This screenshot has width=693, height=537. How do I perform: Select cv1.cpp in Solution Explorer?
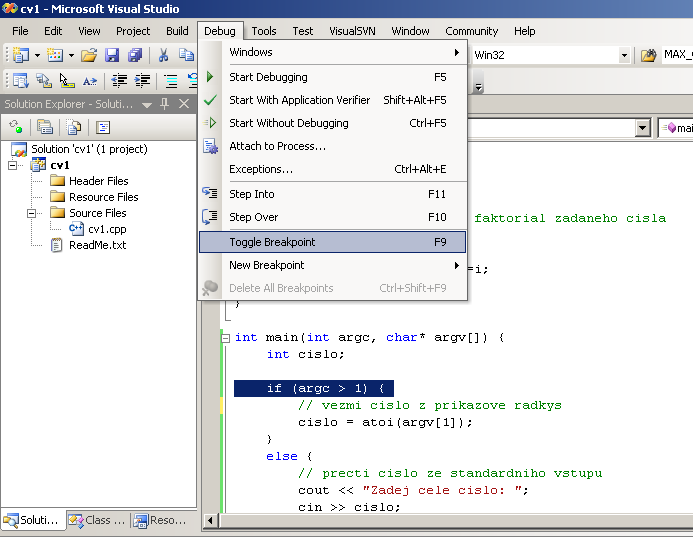click(107, 229)
